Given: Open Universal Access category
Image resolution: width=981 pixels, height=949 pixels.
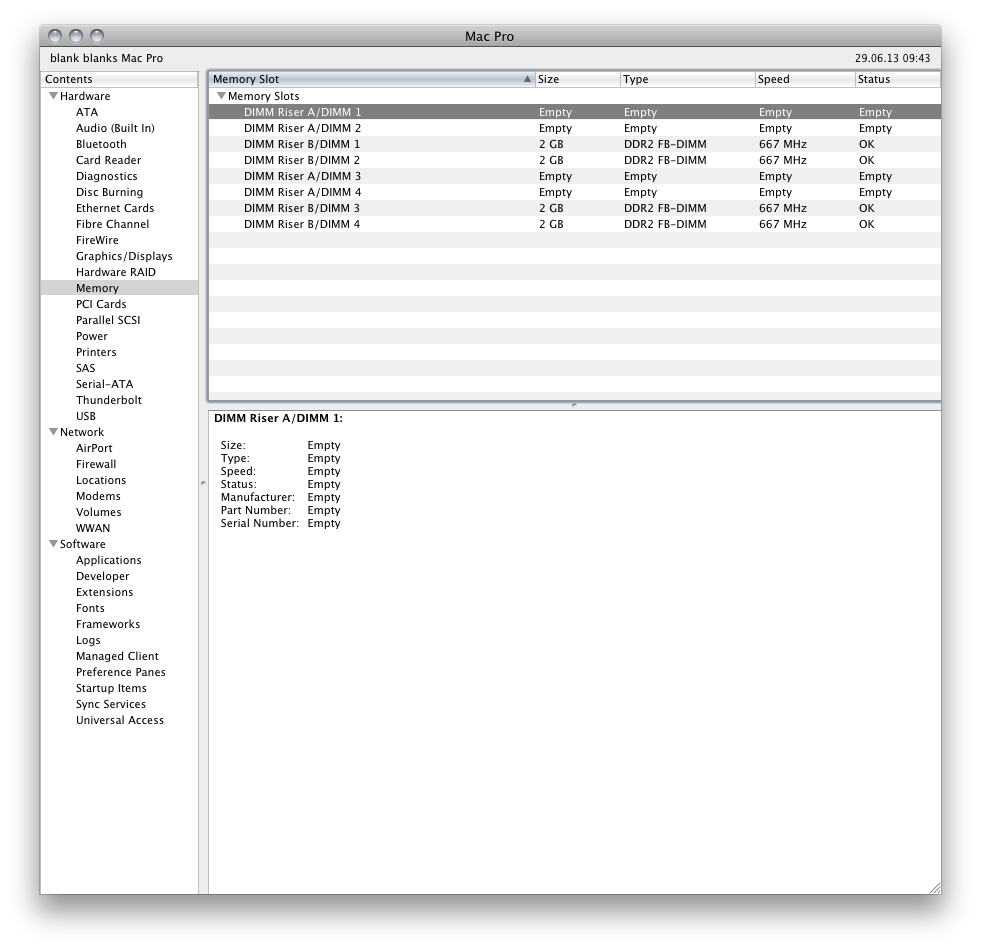Looking at the screenshot, I should [x=120, y=720].
